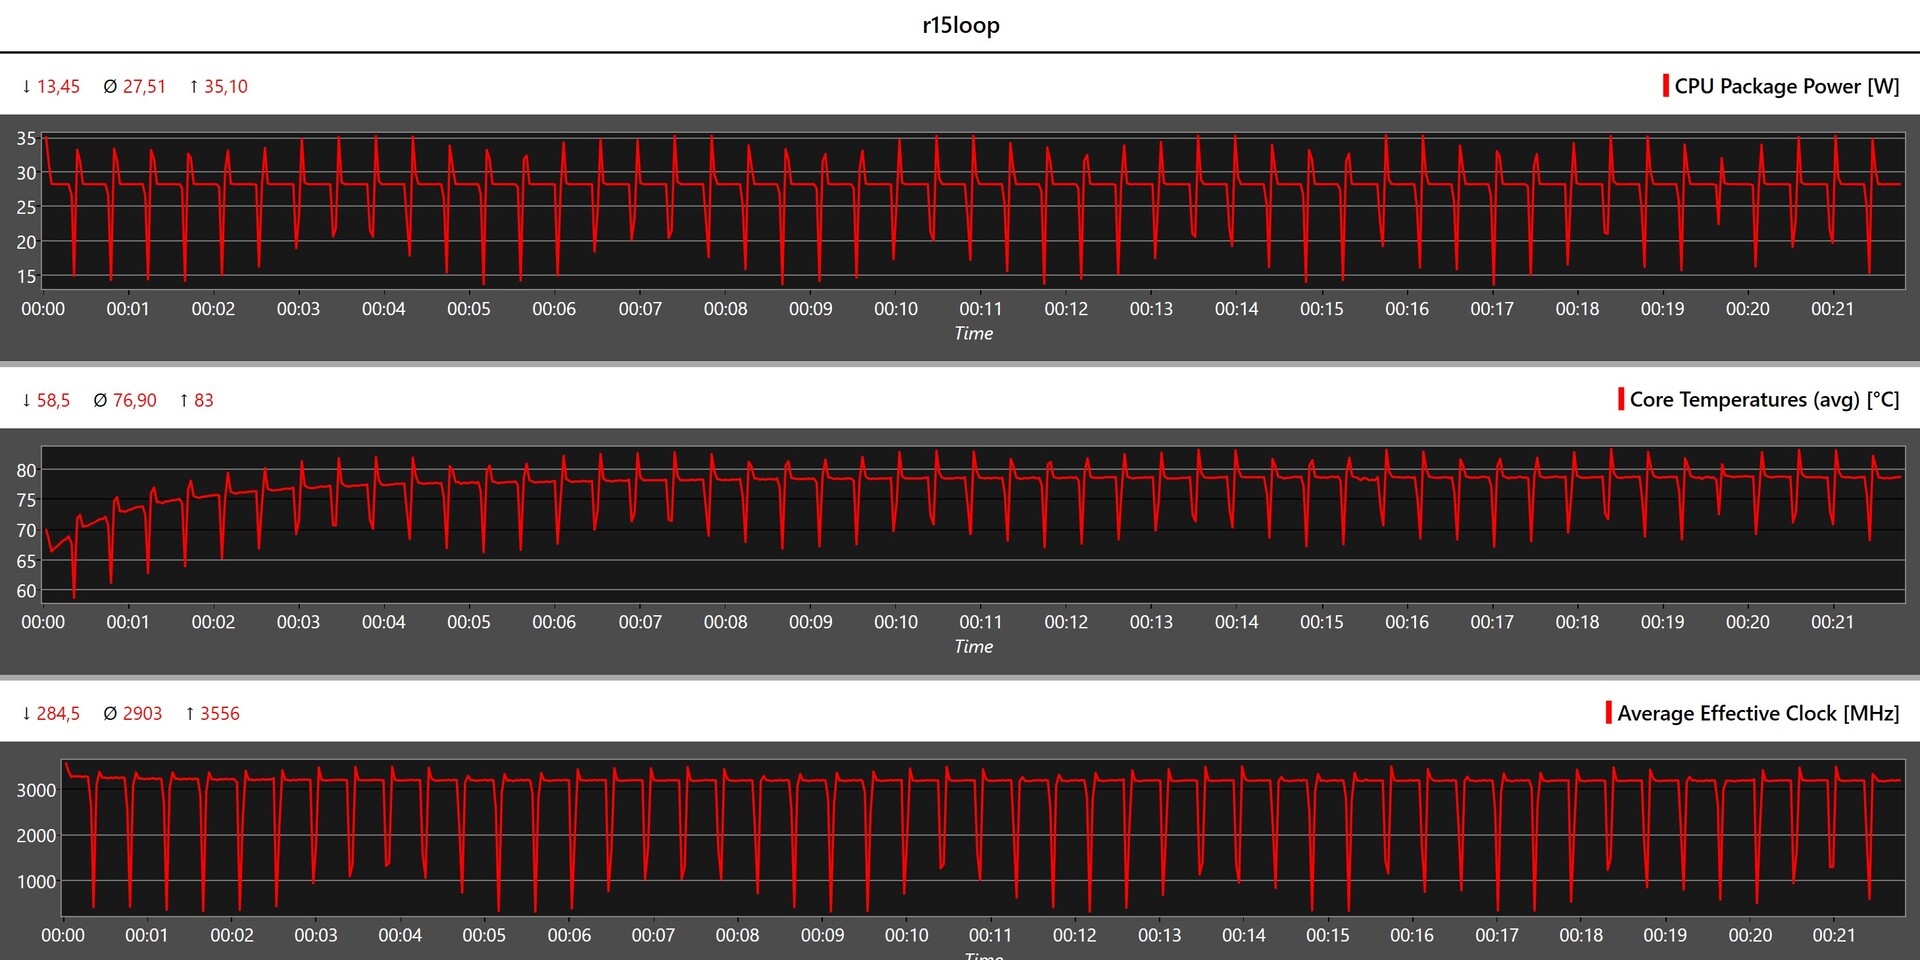Click the Average Effective Clock [MHz] legend label
This screenshot has height=960, width=1920.
1759,713
